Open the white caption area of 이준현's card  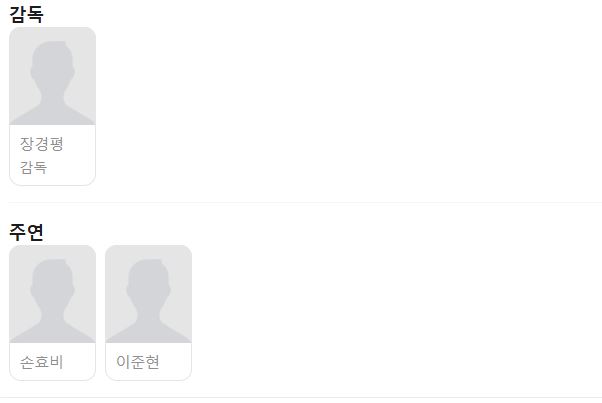149,362
